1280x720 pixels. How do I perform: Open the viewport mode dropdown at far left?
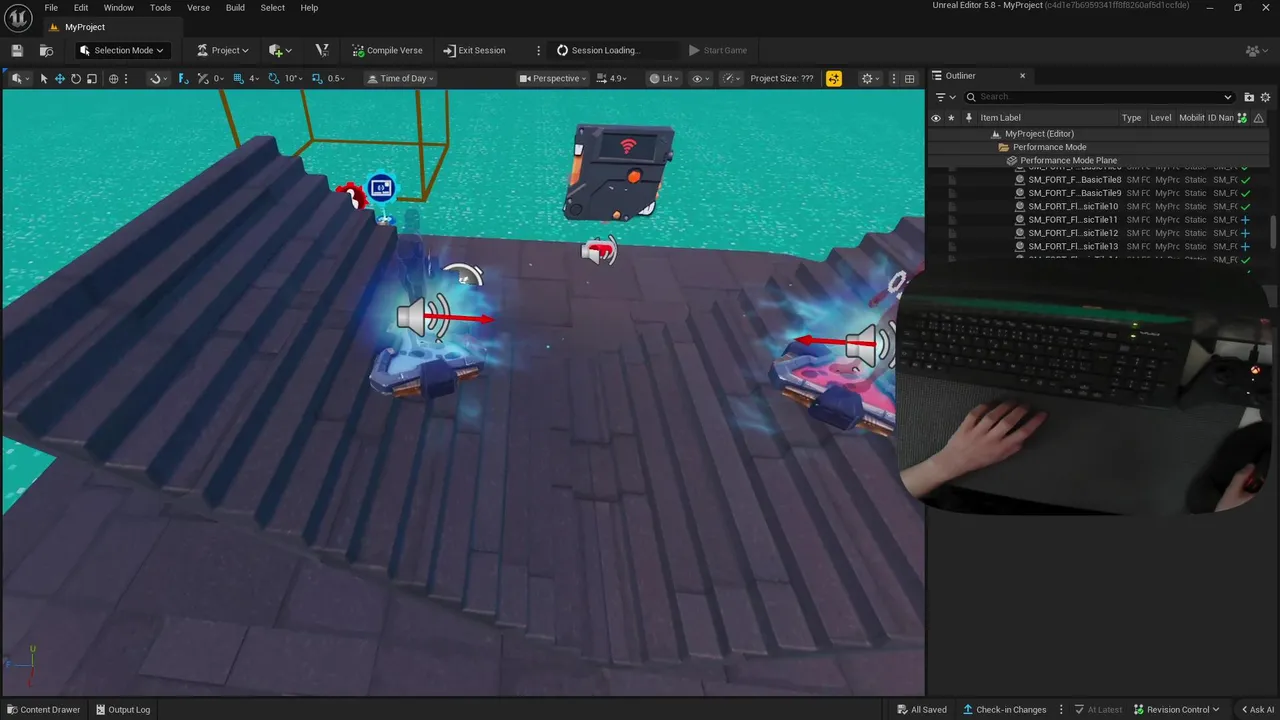pos(20,78)
